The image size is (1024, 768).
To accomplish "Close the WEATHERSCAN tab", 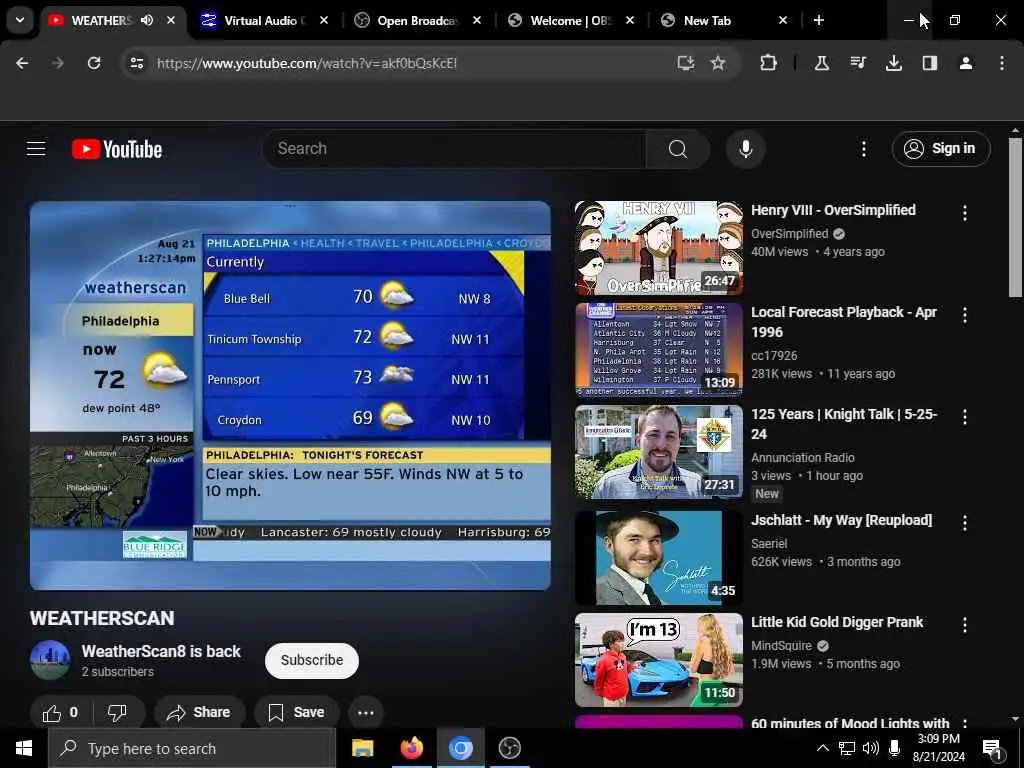I will click(171, 20).
